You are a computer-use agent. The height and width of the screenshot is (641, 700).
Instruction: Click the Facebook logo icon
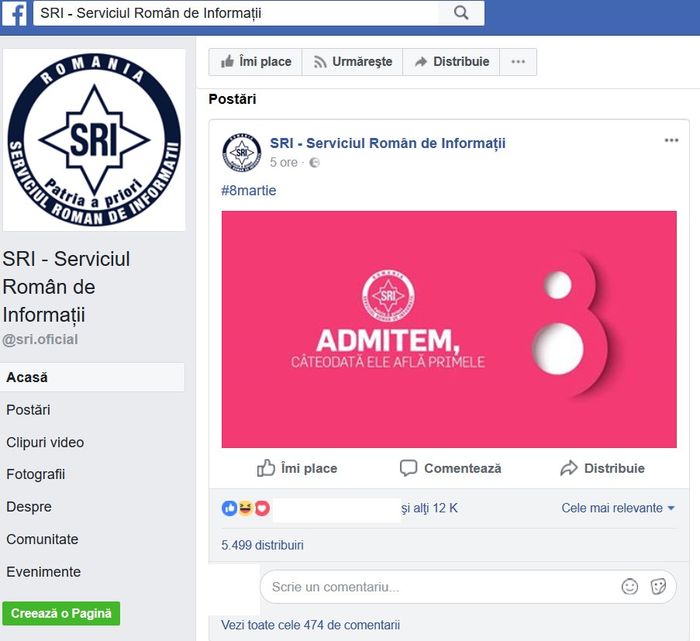click(14, 13)
